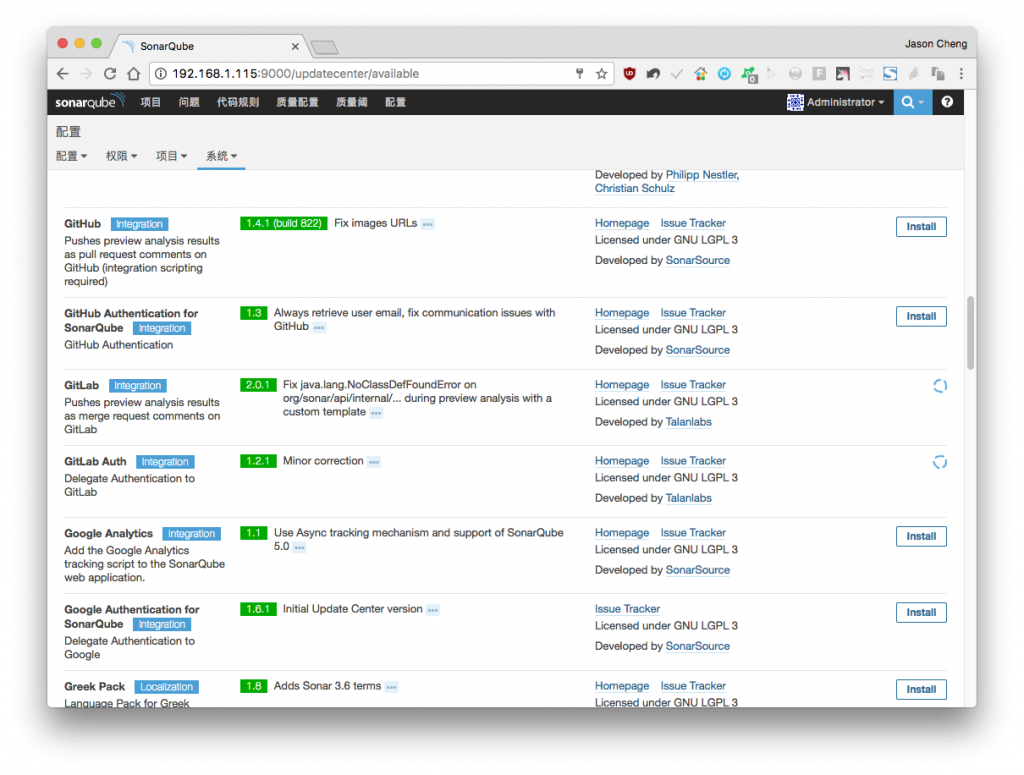Click the SonarQube logo
Image resolution: width=1024 pixels, height=775 pixels.
point(89,102)
